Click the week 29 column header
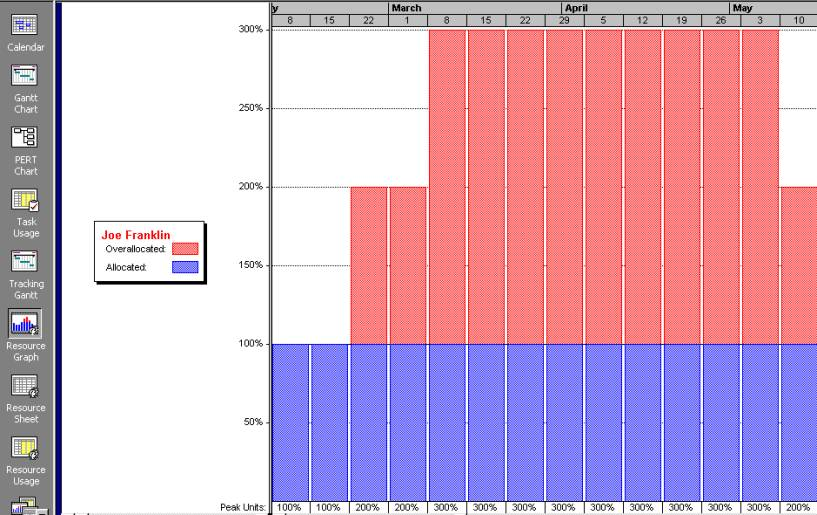This screenshot has width=817, height=515. 564,20
